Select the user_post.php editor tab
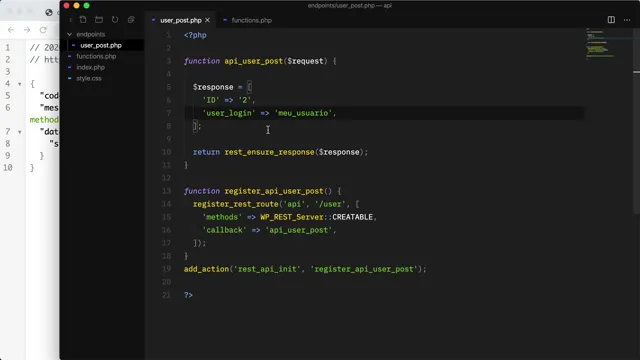Image resolution: width=640 pixels, height=360 pixels. click(x=181, y=20)
